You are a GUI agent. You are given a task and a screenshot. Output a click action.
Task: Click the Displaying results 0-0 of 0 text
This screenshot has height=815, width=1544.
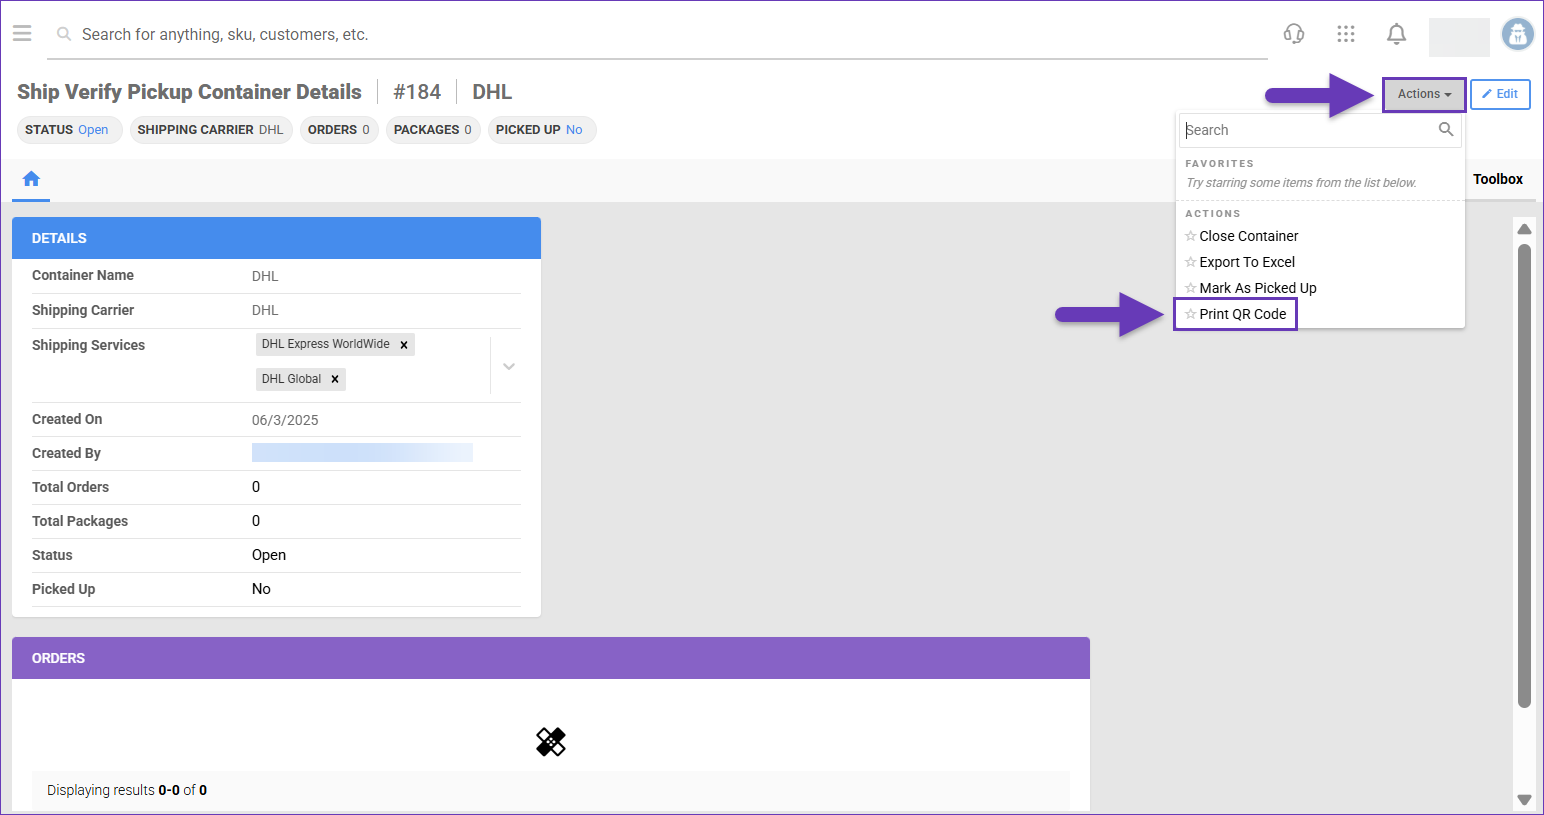[x=127, y=790]
